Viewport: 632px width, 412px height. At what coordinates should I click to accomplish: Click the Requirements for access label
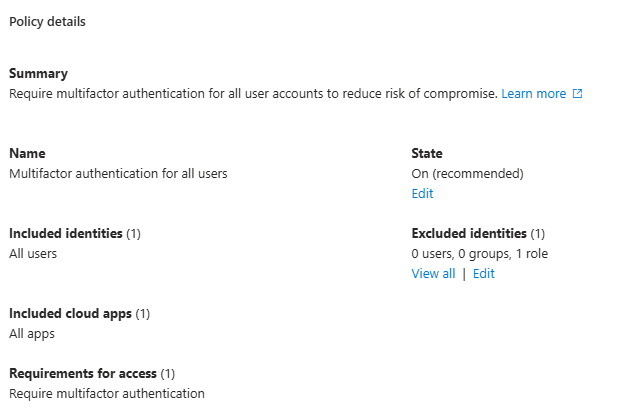pyautogui.click(x=83, y=374)
